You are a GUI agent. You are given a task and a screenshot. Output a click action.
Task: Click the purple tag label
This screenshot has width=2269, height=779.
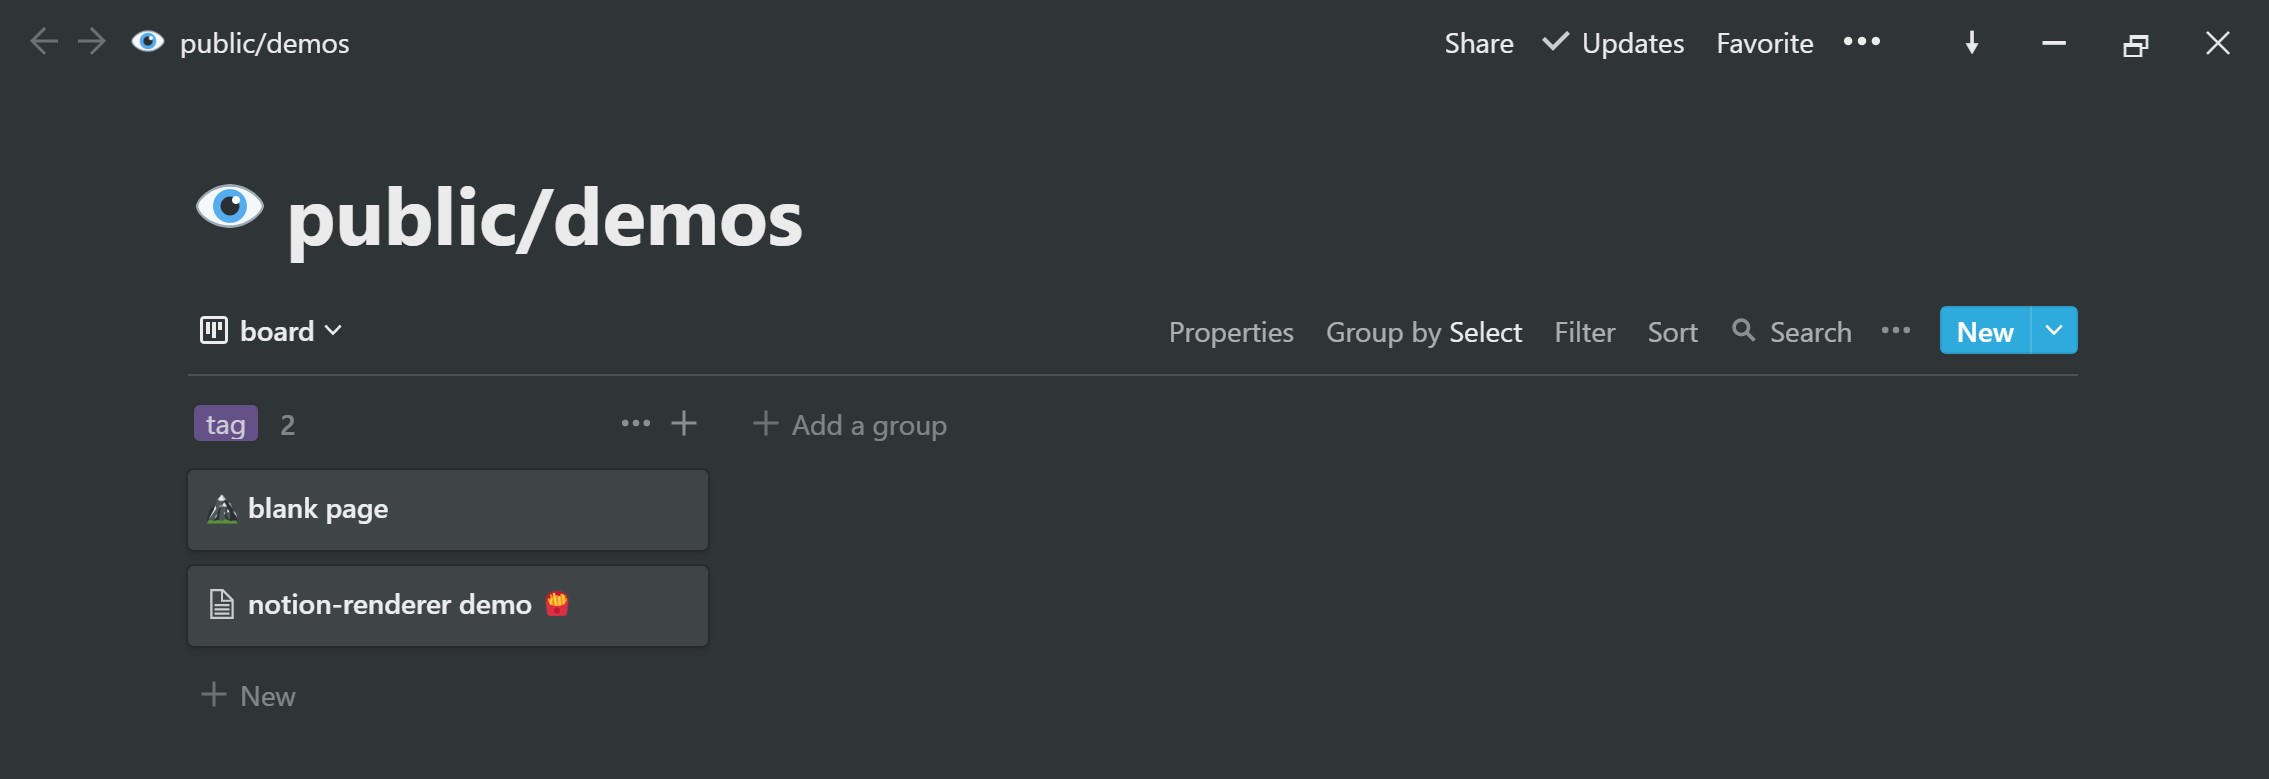point(226,424)
